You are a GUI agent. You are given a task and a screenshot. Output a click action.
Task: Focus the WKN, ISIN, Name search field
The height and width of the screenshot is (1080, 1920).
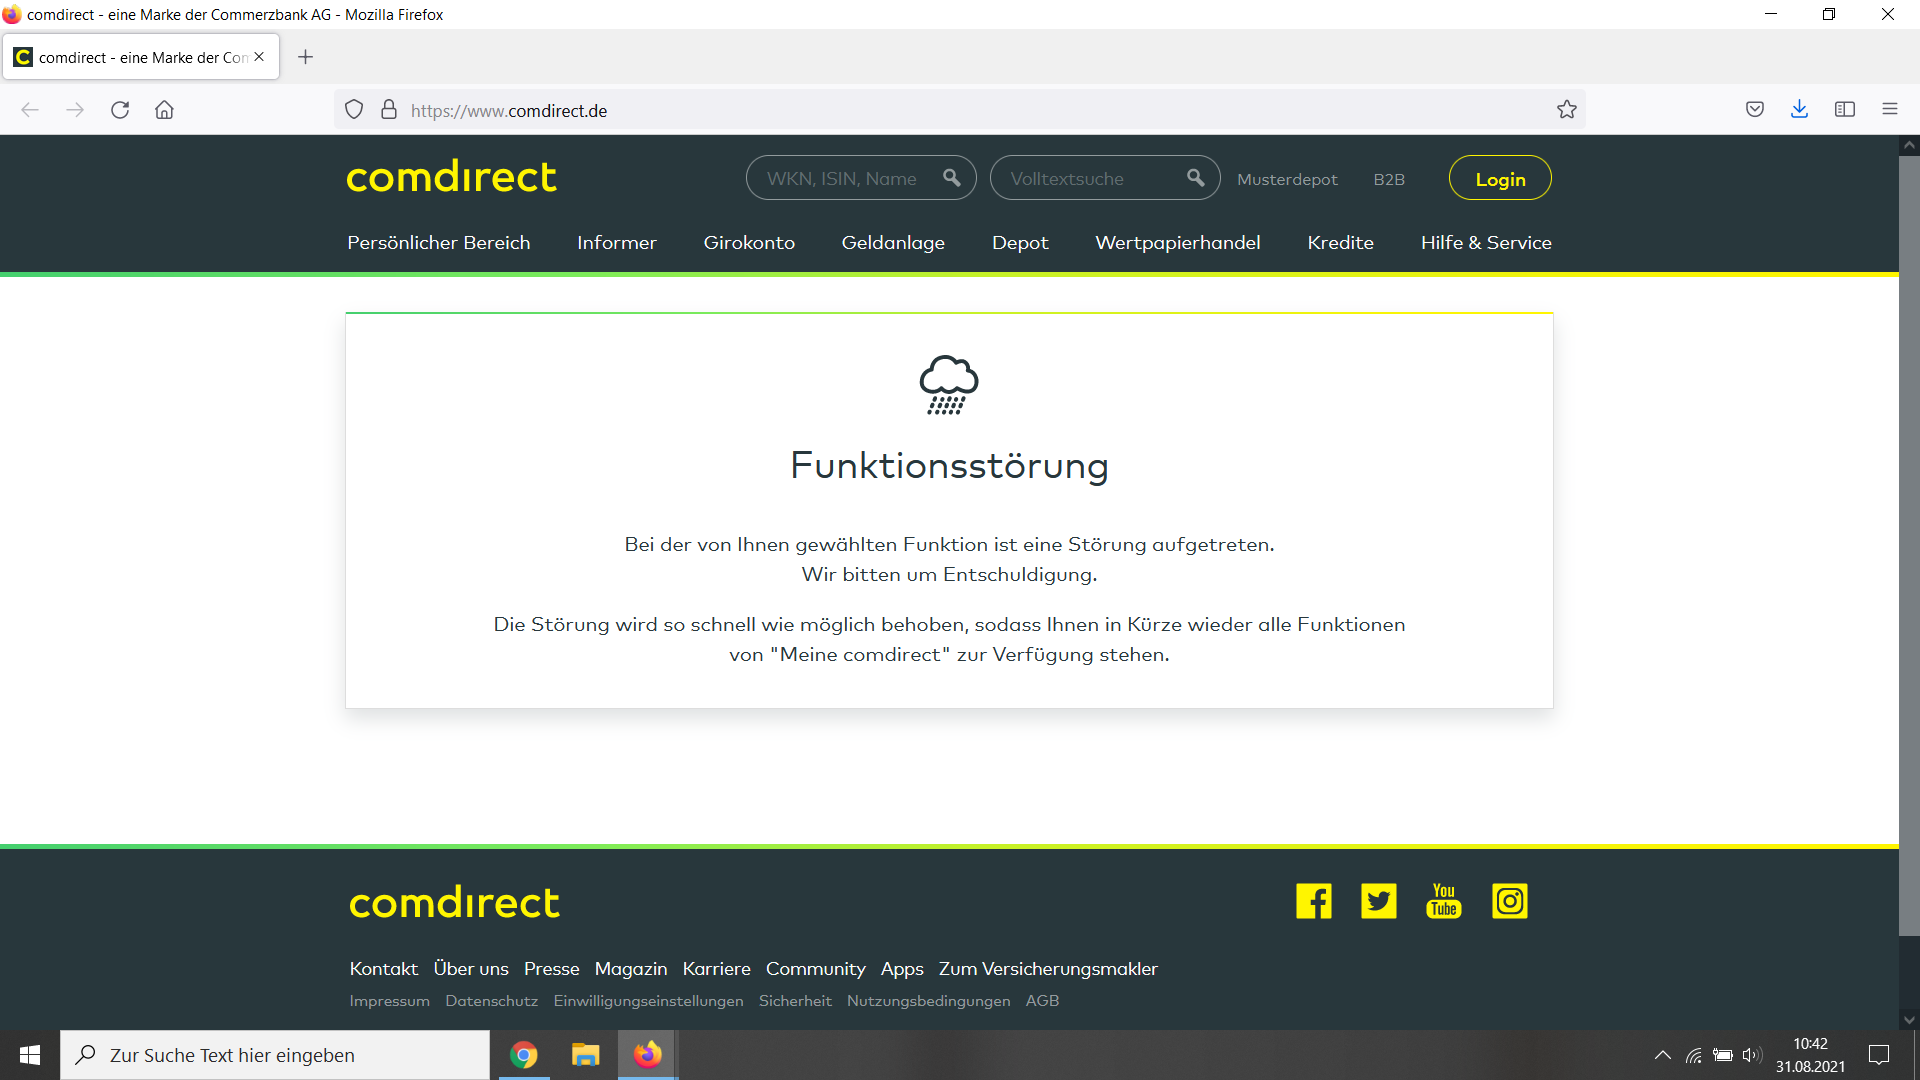coord(845,178)
